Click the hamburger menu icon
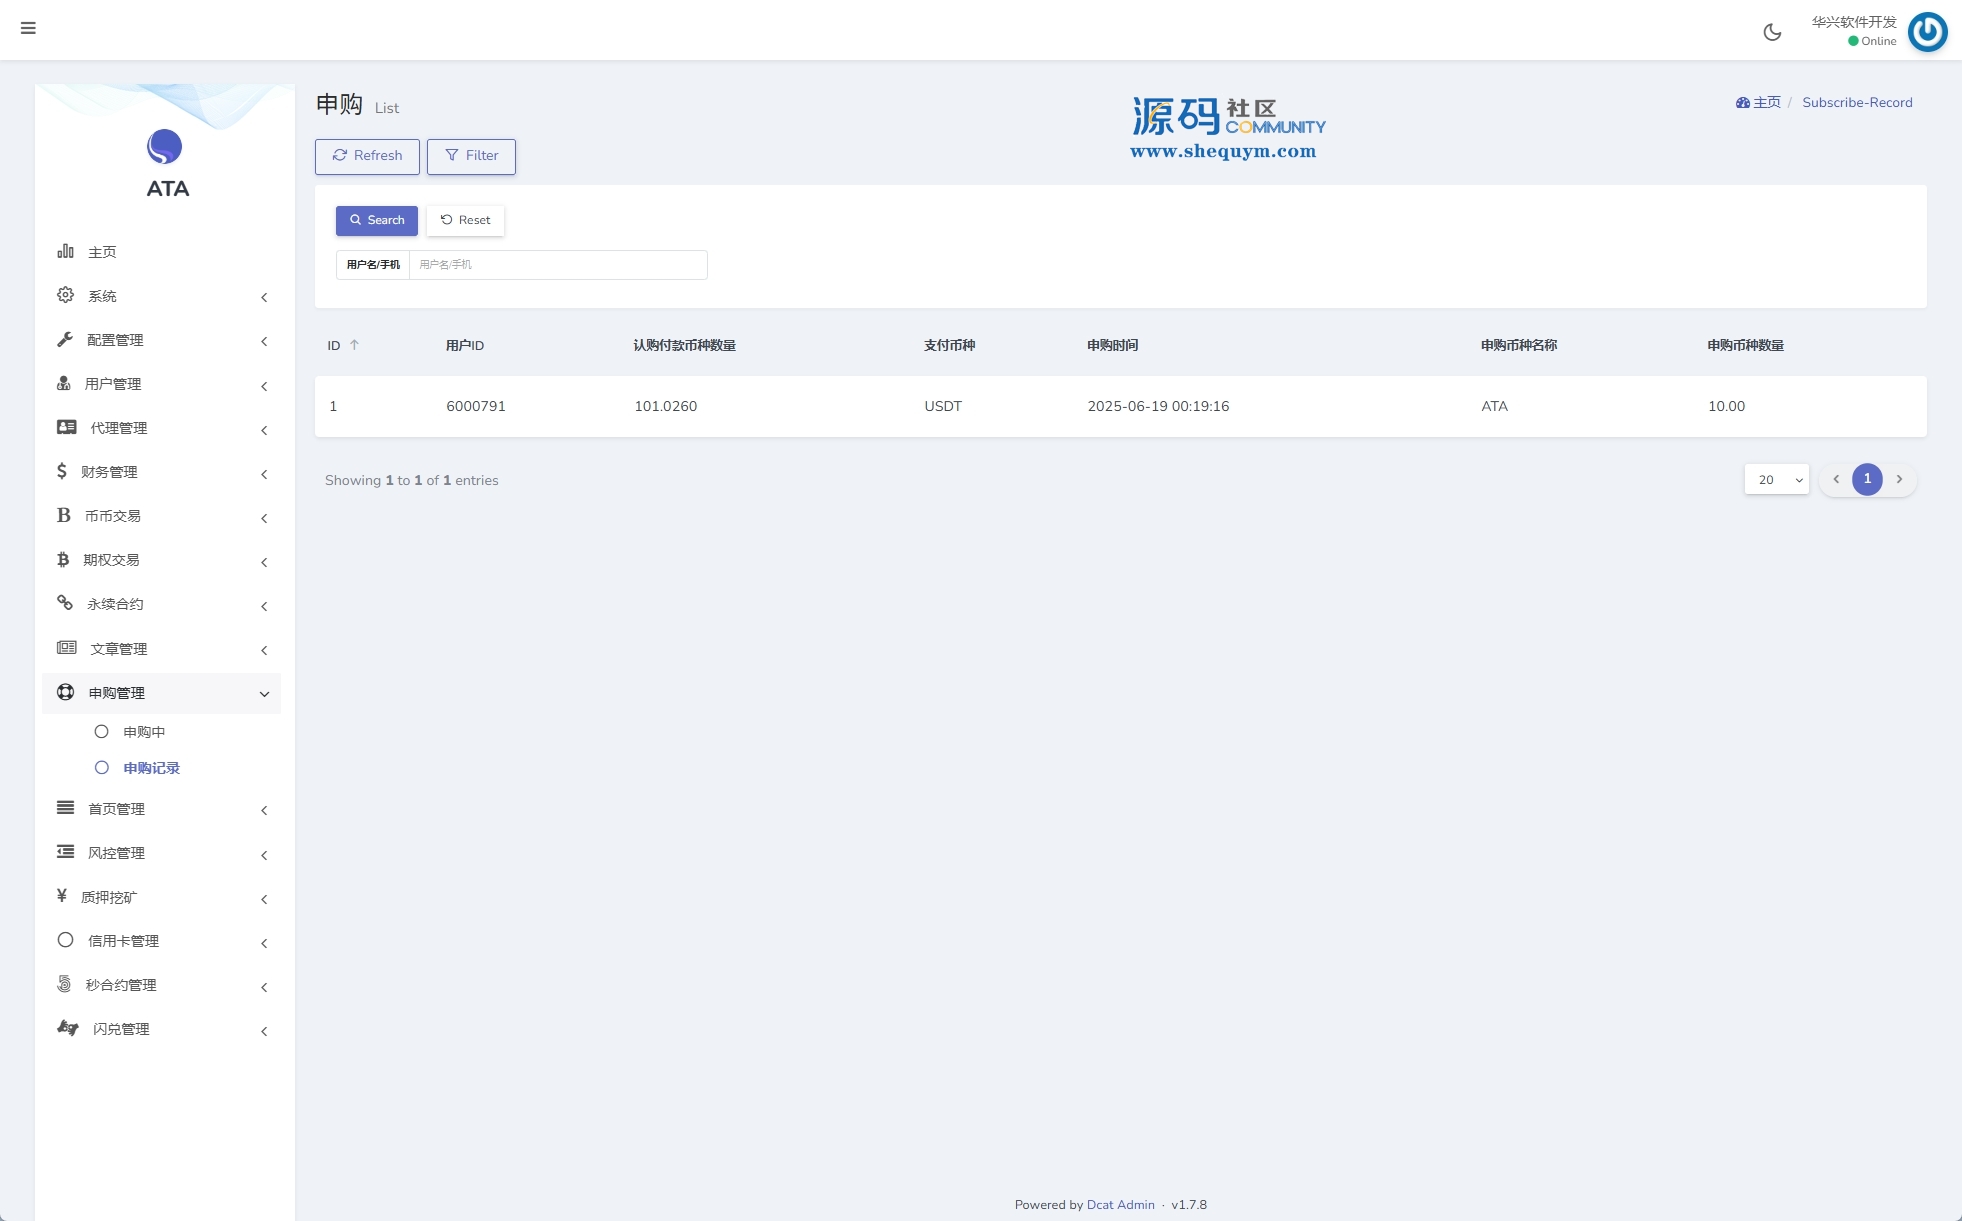Screen dimensions: 1962x1221 tap(28, 28)
